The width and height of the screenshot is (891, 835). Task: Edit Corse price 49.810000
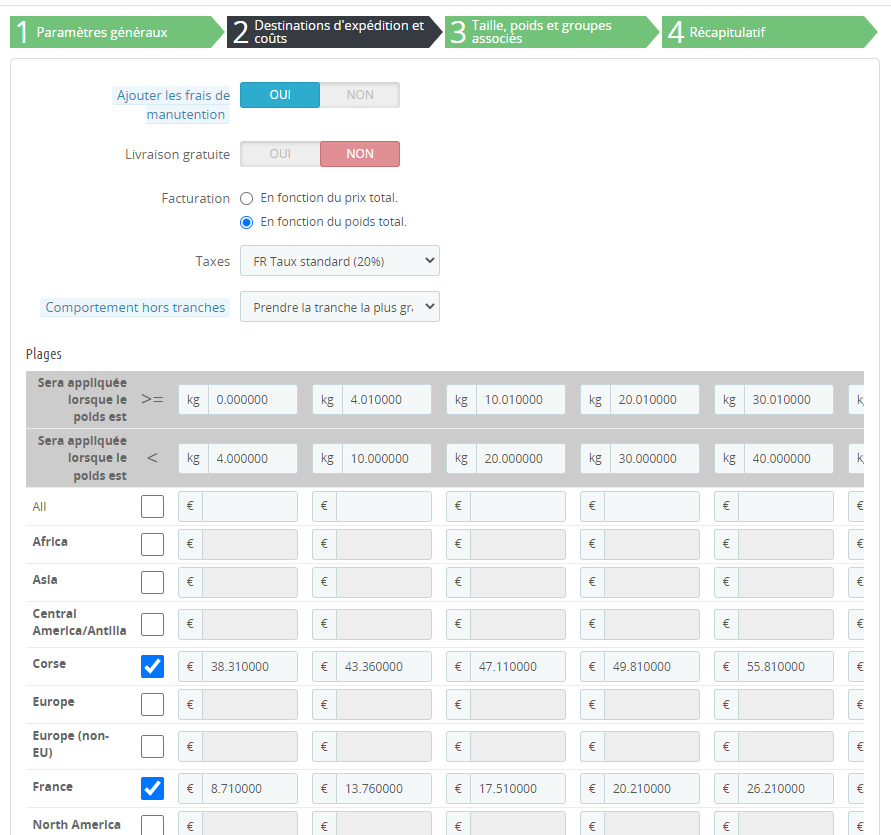652,667
